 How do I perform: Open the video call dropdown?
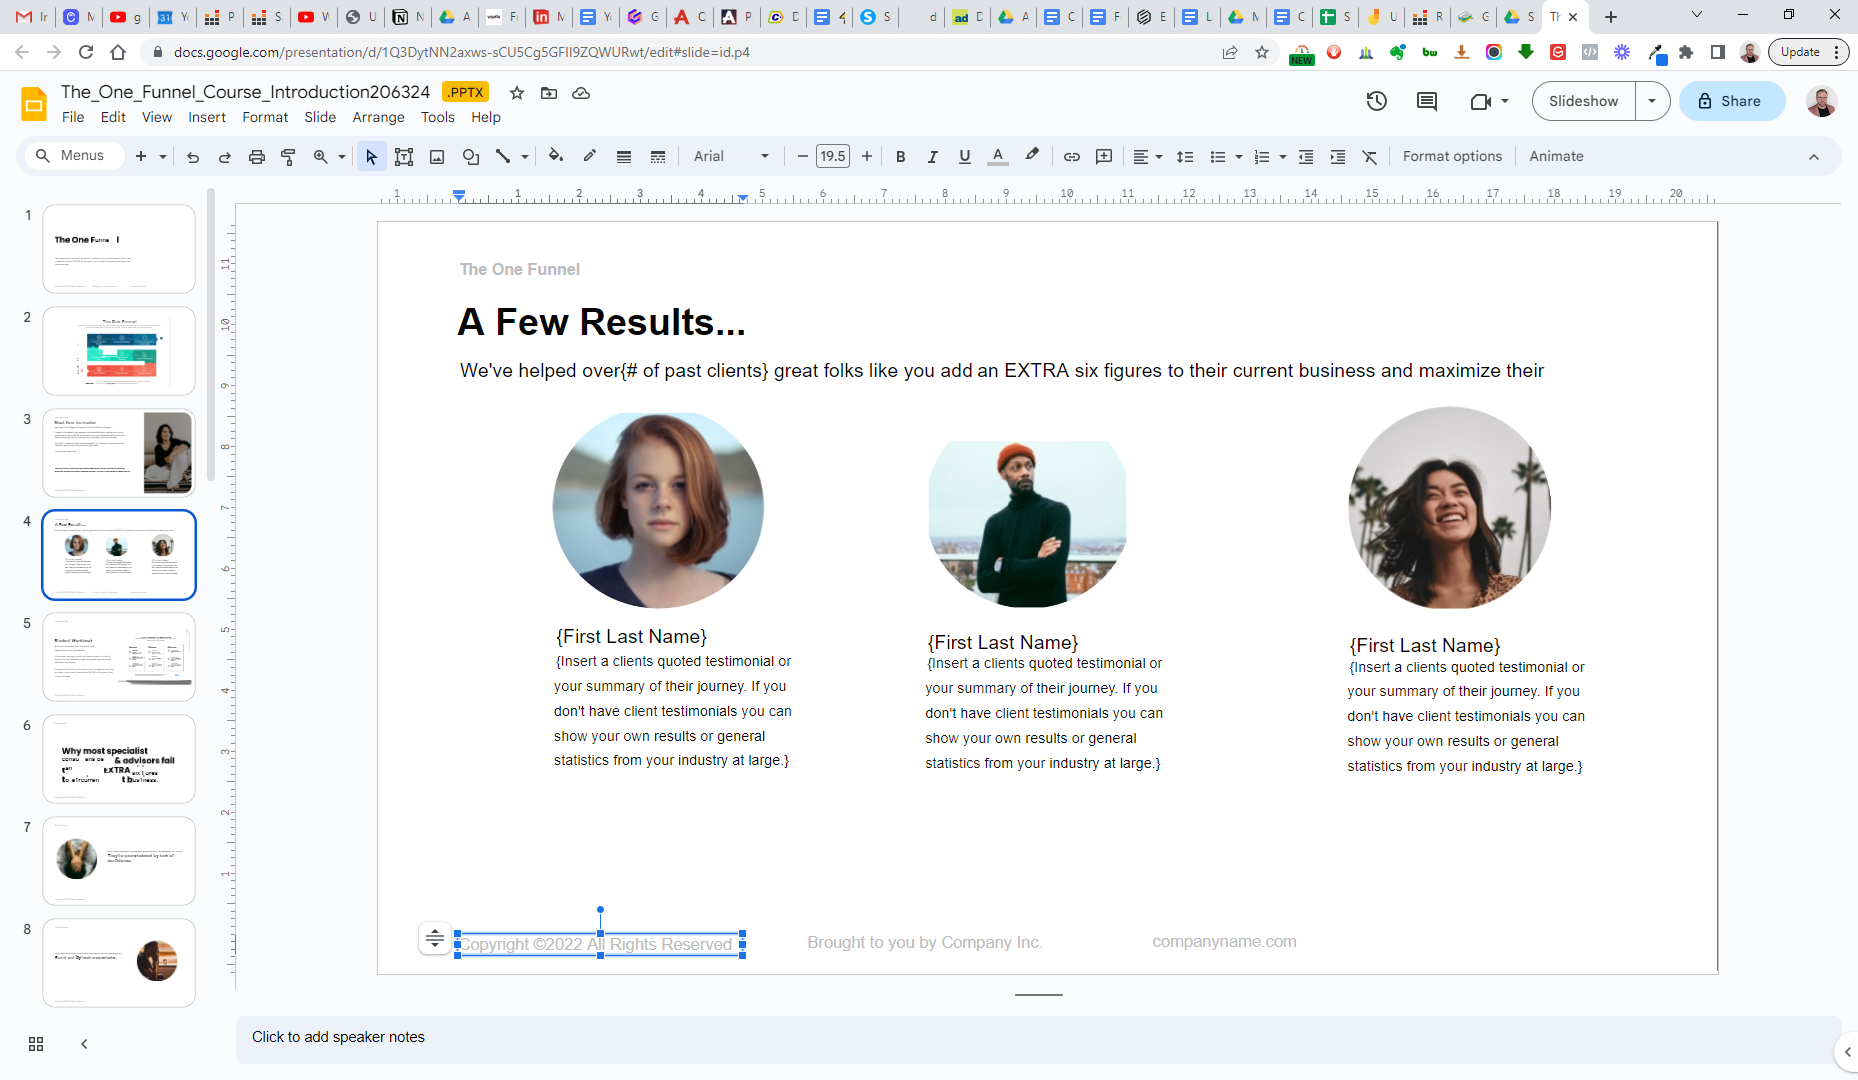click(1489, 101)
